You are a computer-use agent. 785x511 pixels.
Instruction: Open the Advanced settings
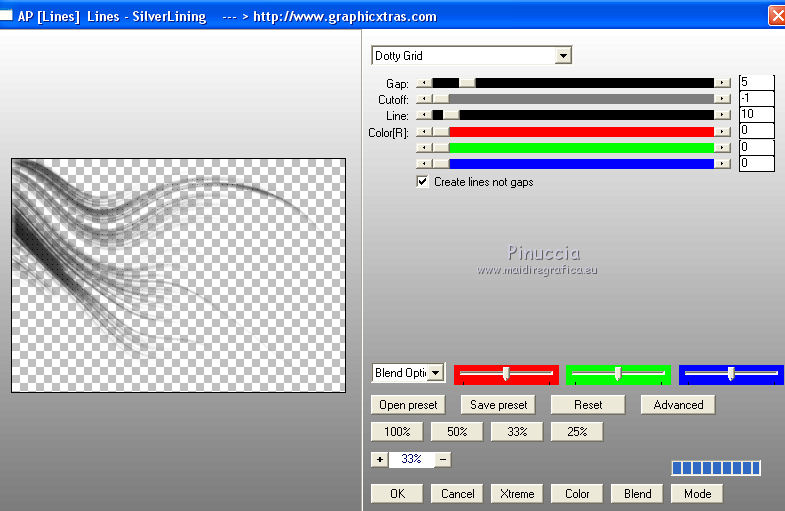click(x=678, y=405)
